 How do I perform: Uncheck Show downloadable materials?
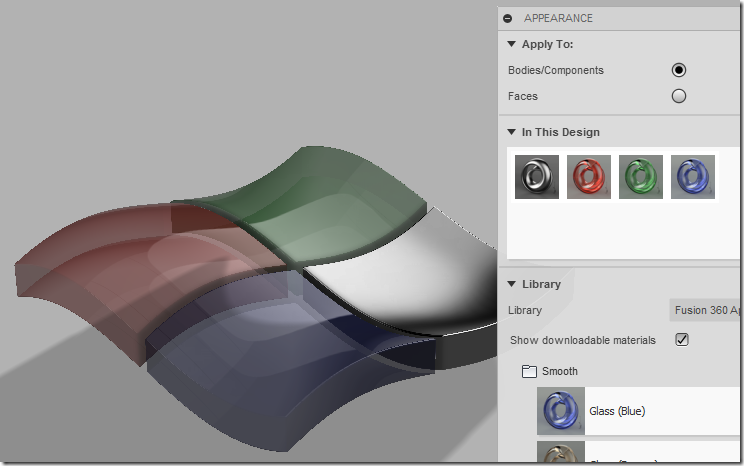tap(682, 340)
